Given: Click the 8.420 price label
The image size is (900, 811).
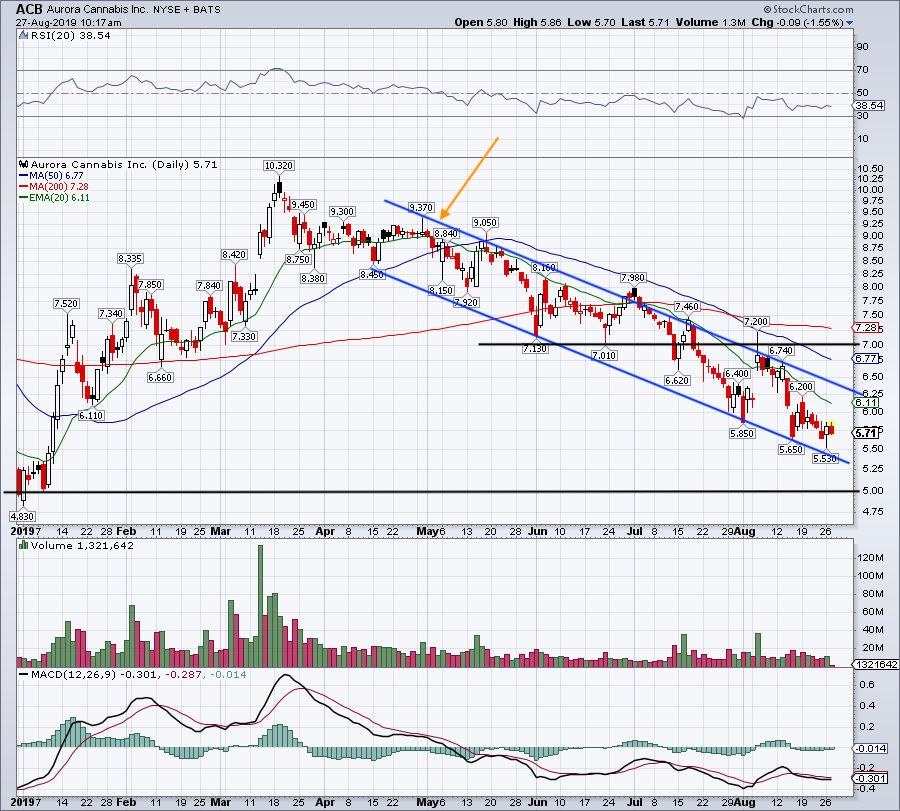Looking at the screenshot, I should (234, 255).
